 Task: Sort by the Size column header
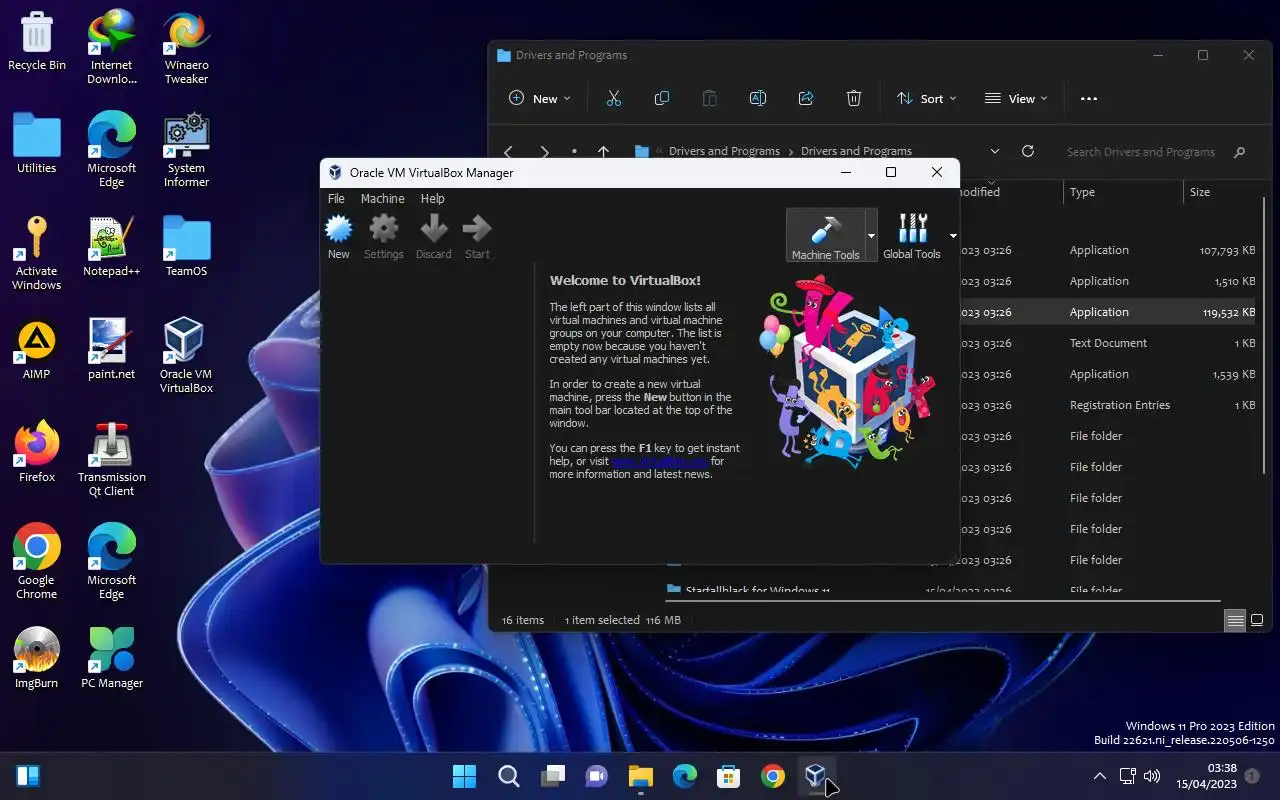point(1200,192)
